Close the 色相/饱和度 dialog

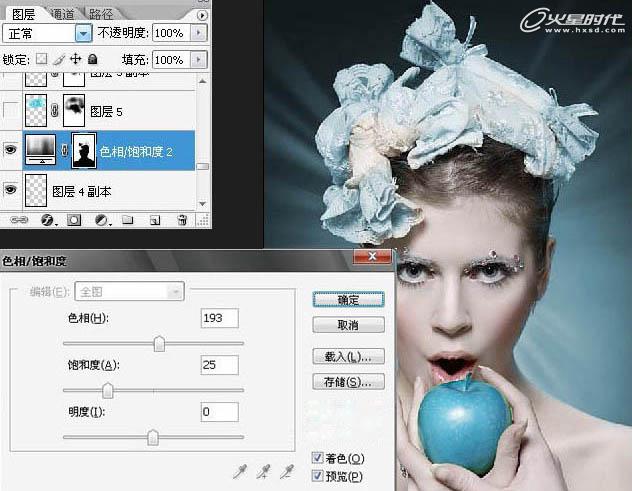tap(372, 256)
